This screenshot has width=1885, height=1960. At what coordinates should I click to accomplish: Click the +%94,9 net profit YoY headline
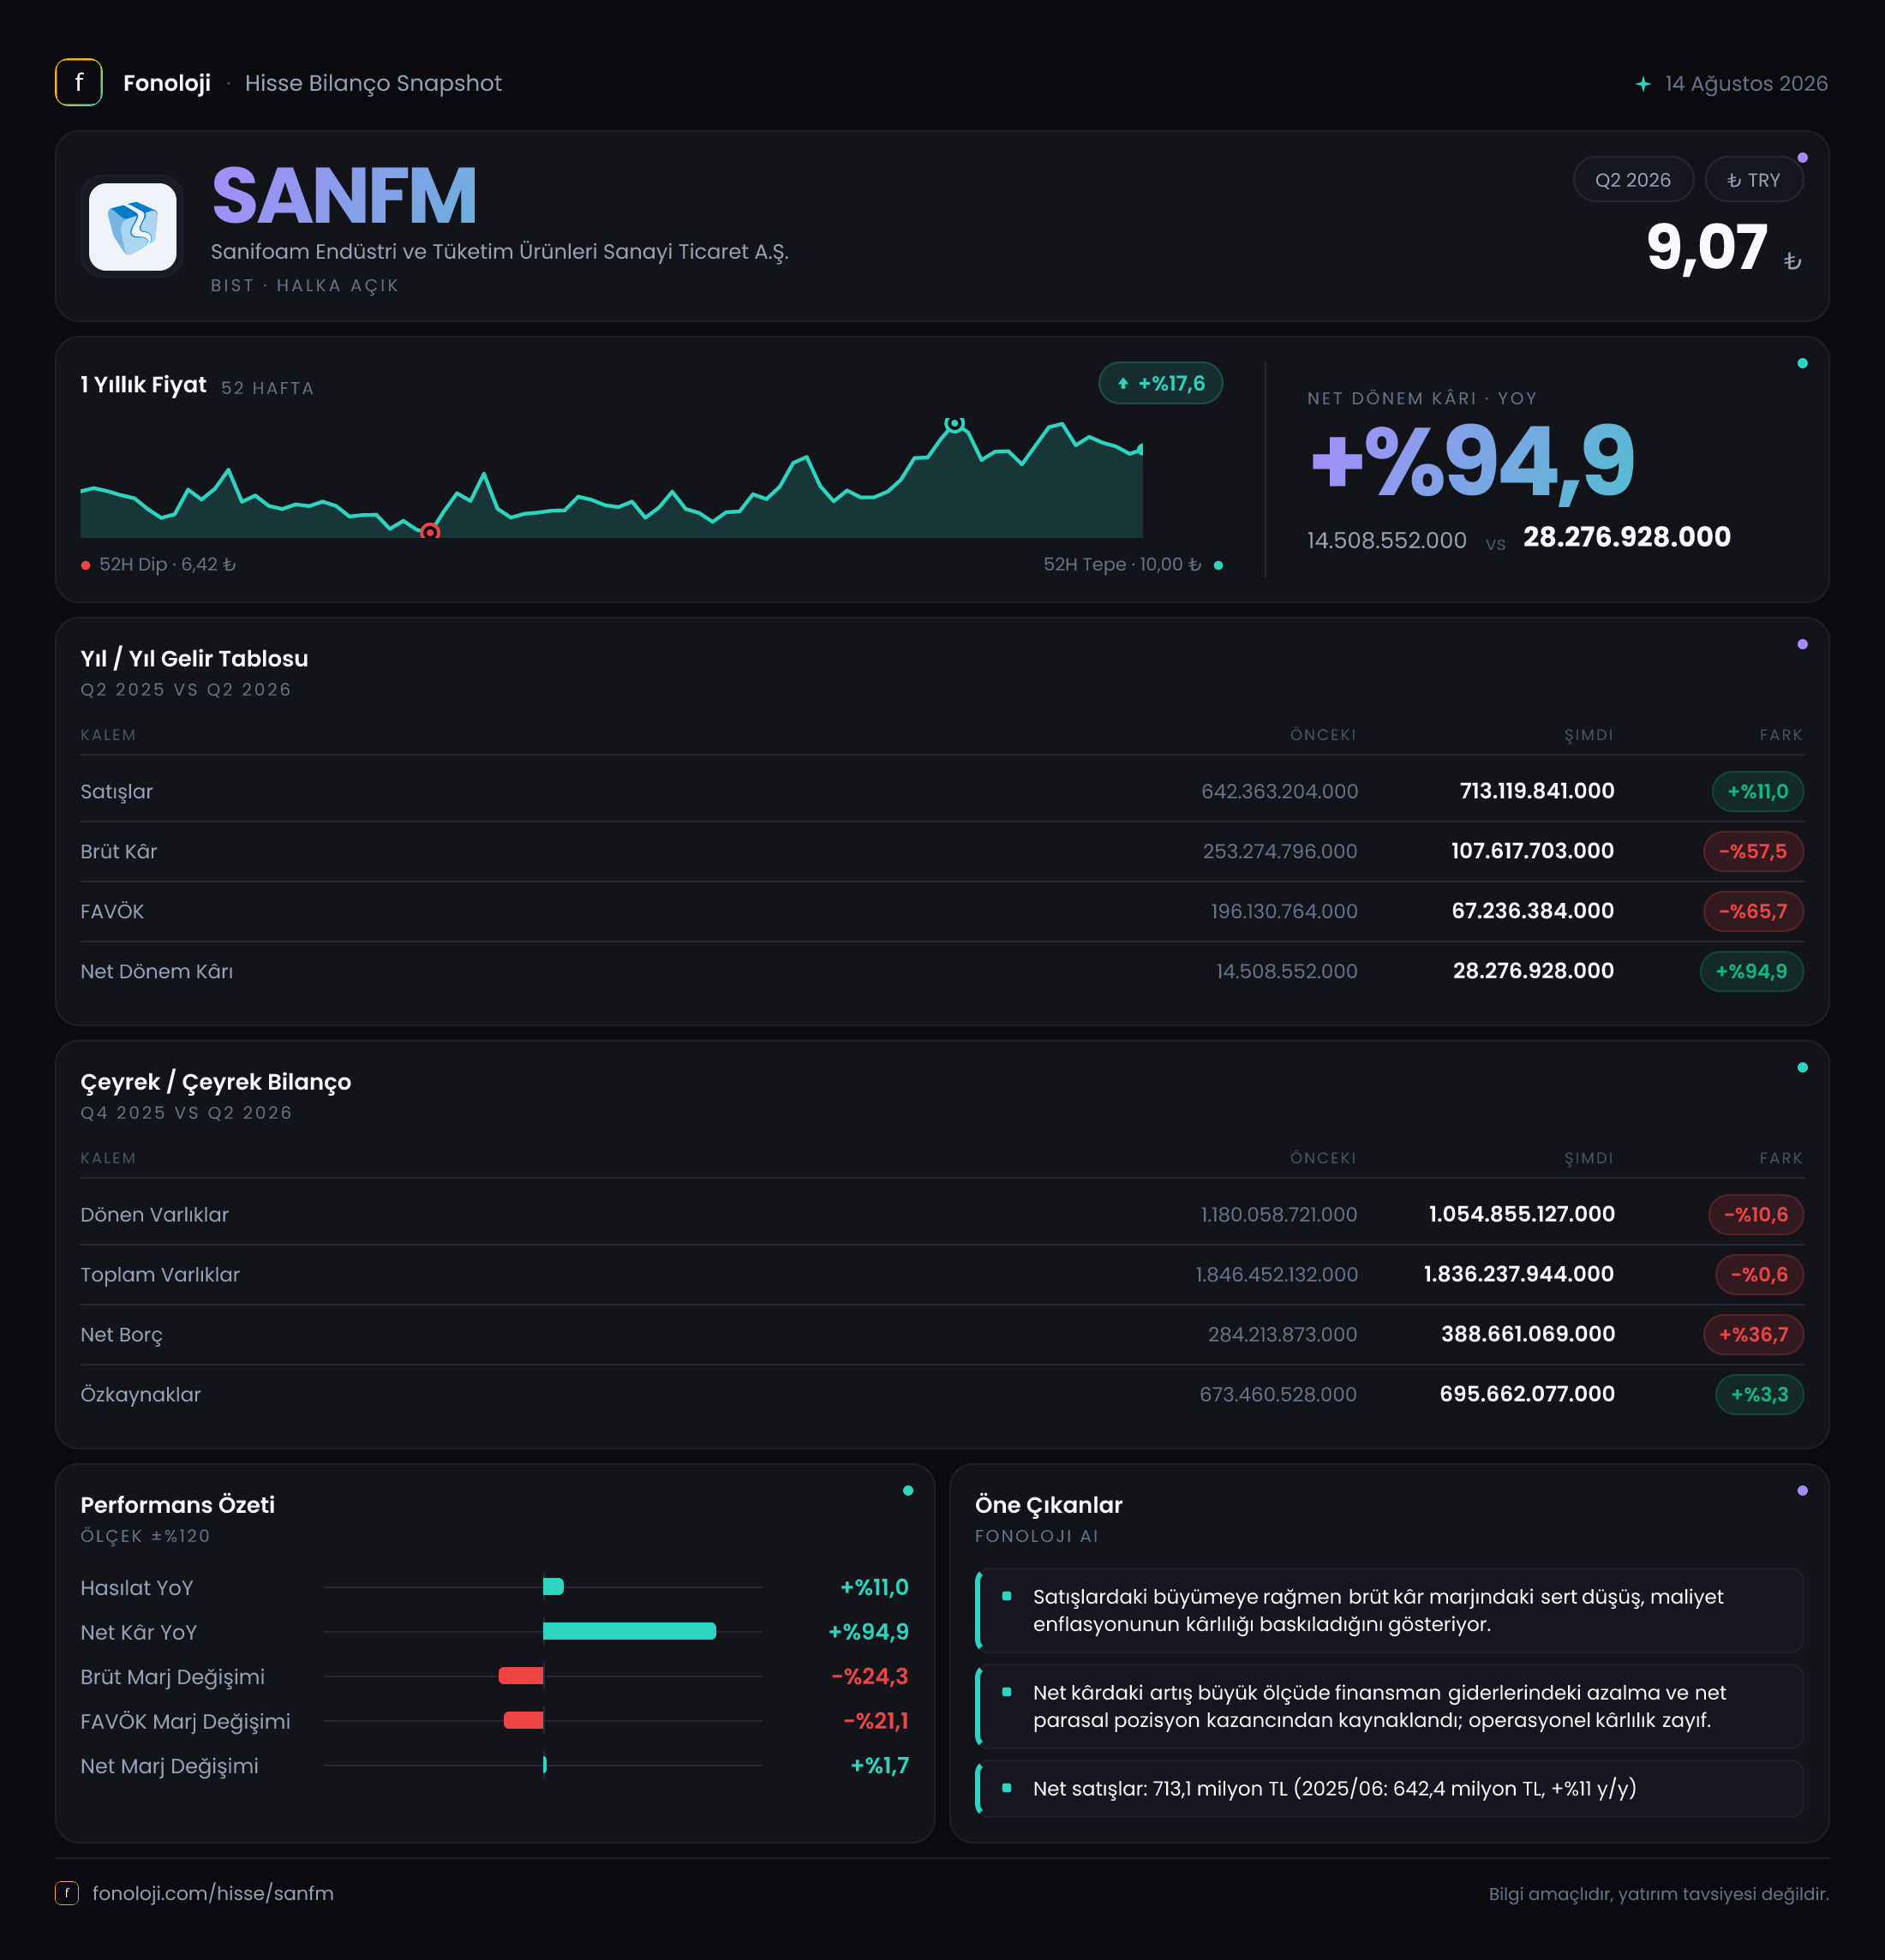[x=1471, y=461]
